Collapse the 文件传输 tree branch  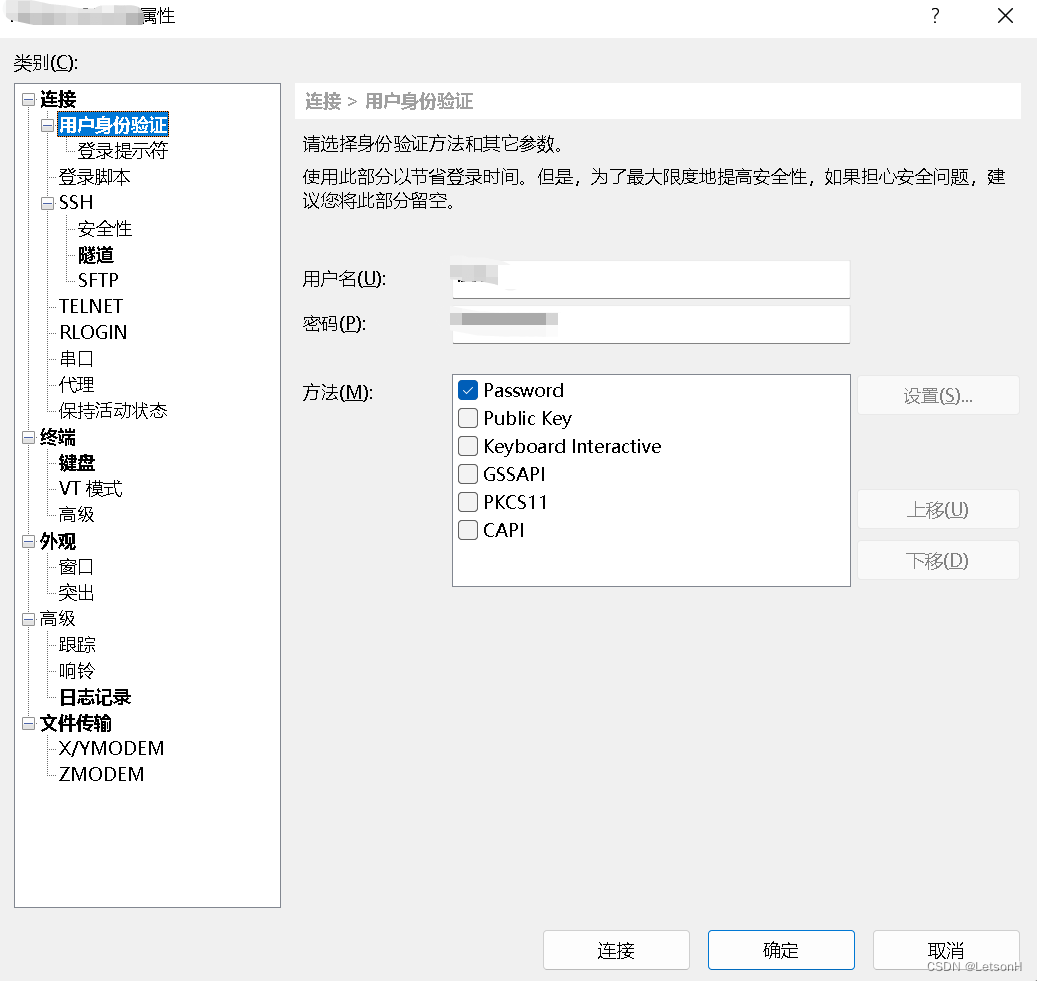26,722
